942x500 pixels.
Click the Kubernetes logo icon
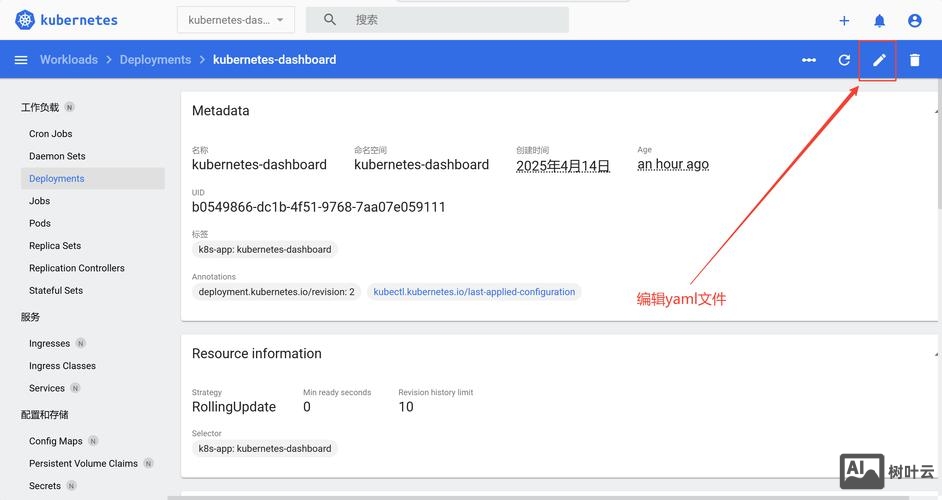pos(25,20)
